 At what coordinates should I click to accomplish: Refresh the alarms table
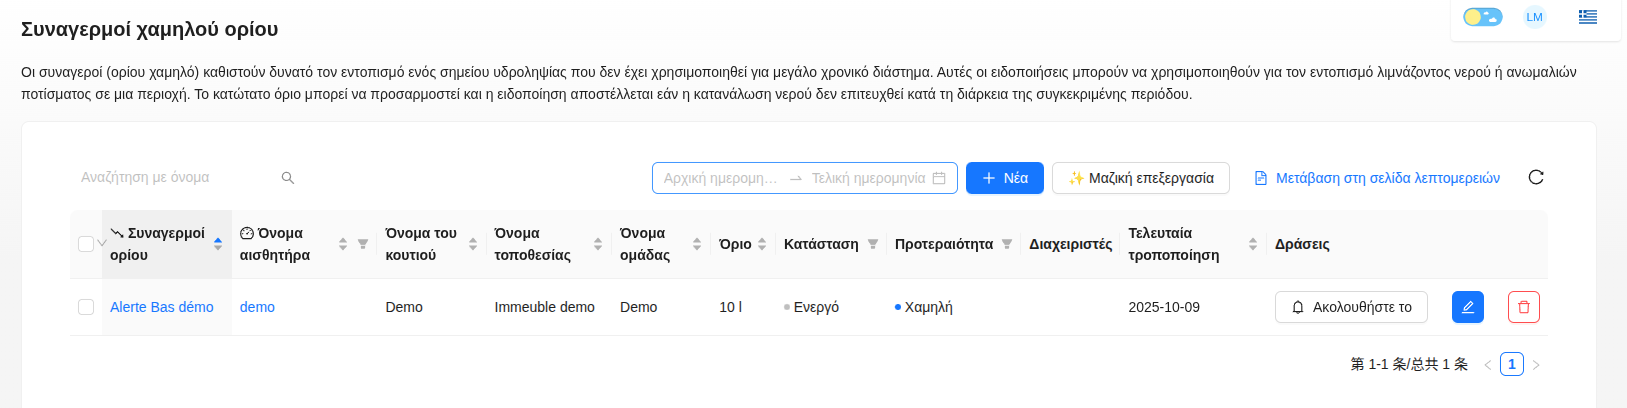(x=1536, y=177)
